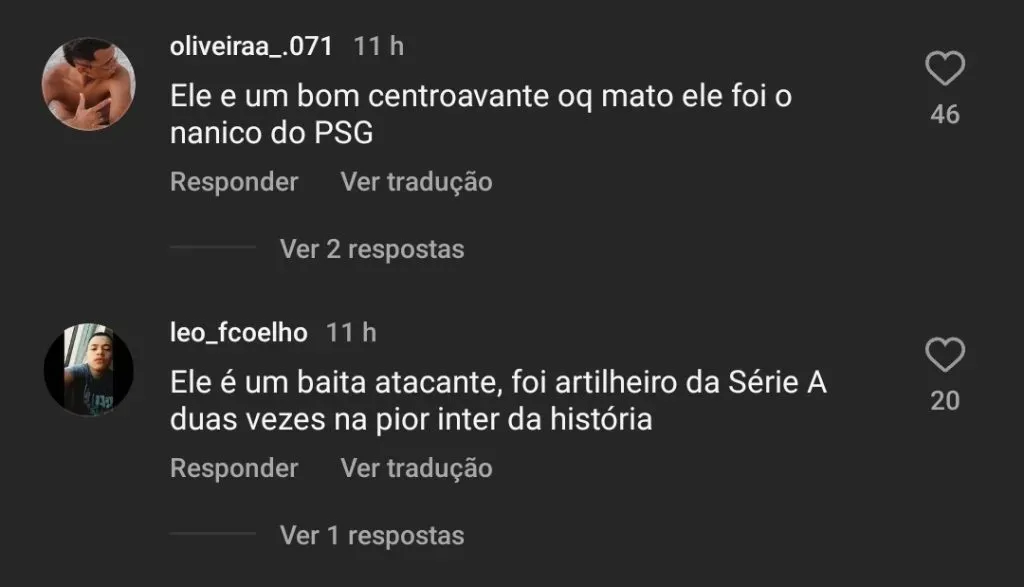The height and width of the screenshot is (587, 1024).
Task: Reply to leo_fcoelho with Responder
Action: point(234,468)
